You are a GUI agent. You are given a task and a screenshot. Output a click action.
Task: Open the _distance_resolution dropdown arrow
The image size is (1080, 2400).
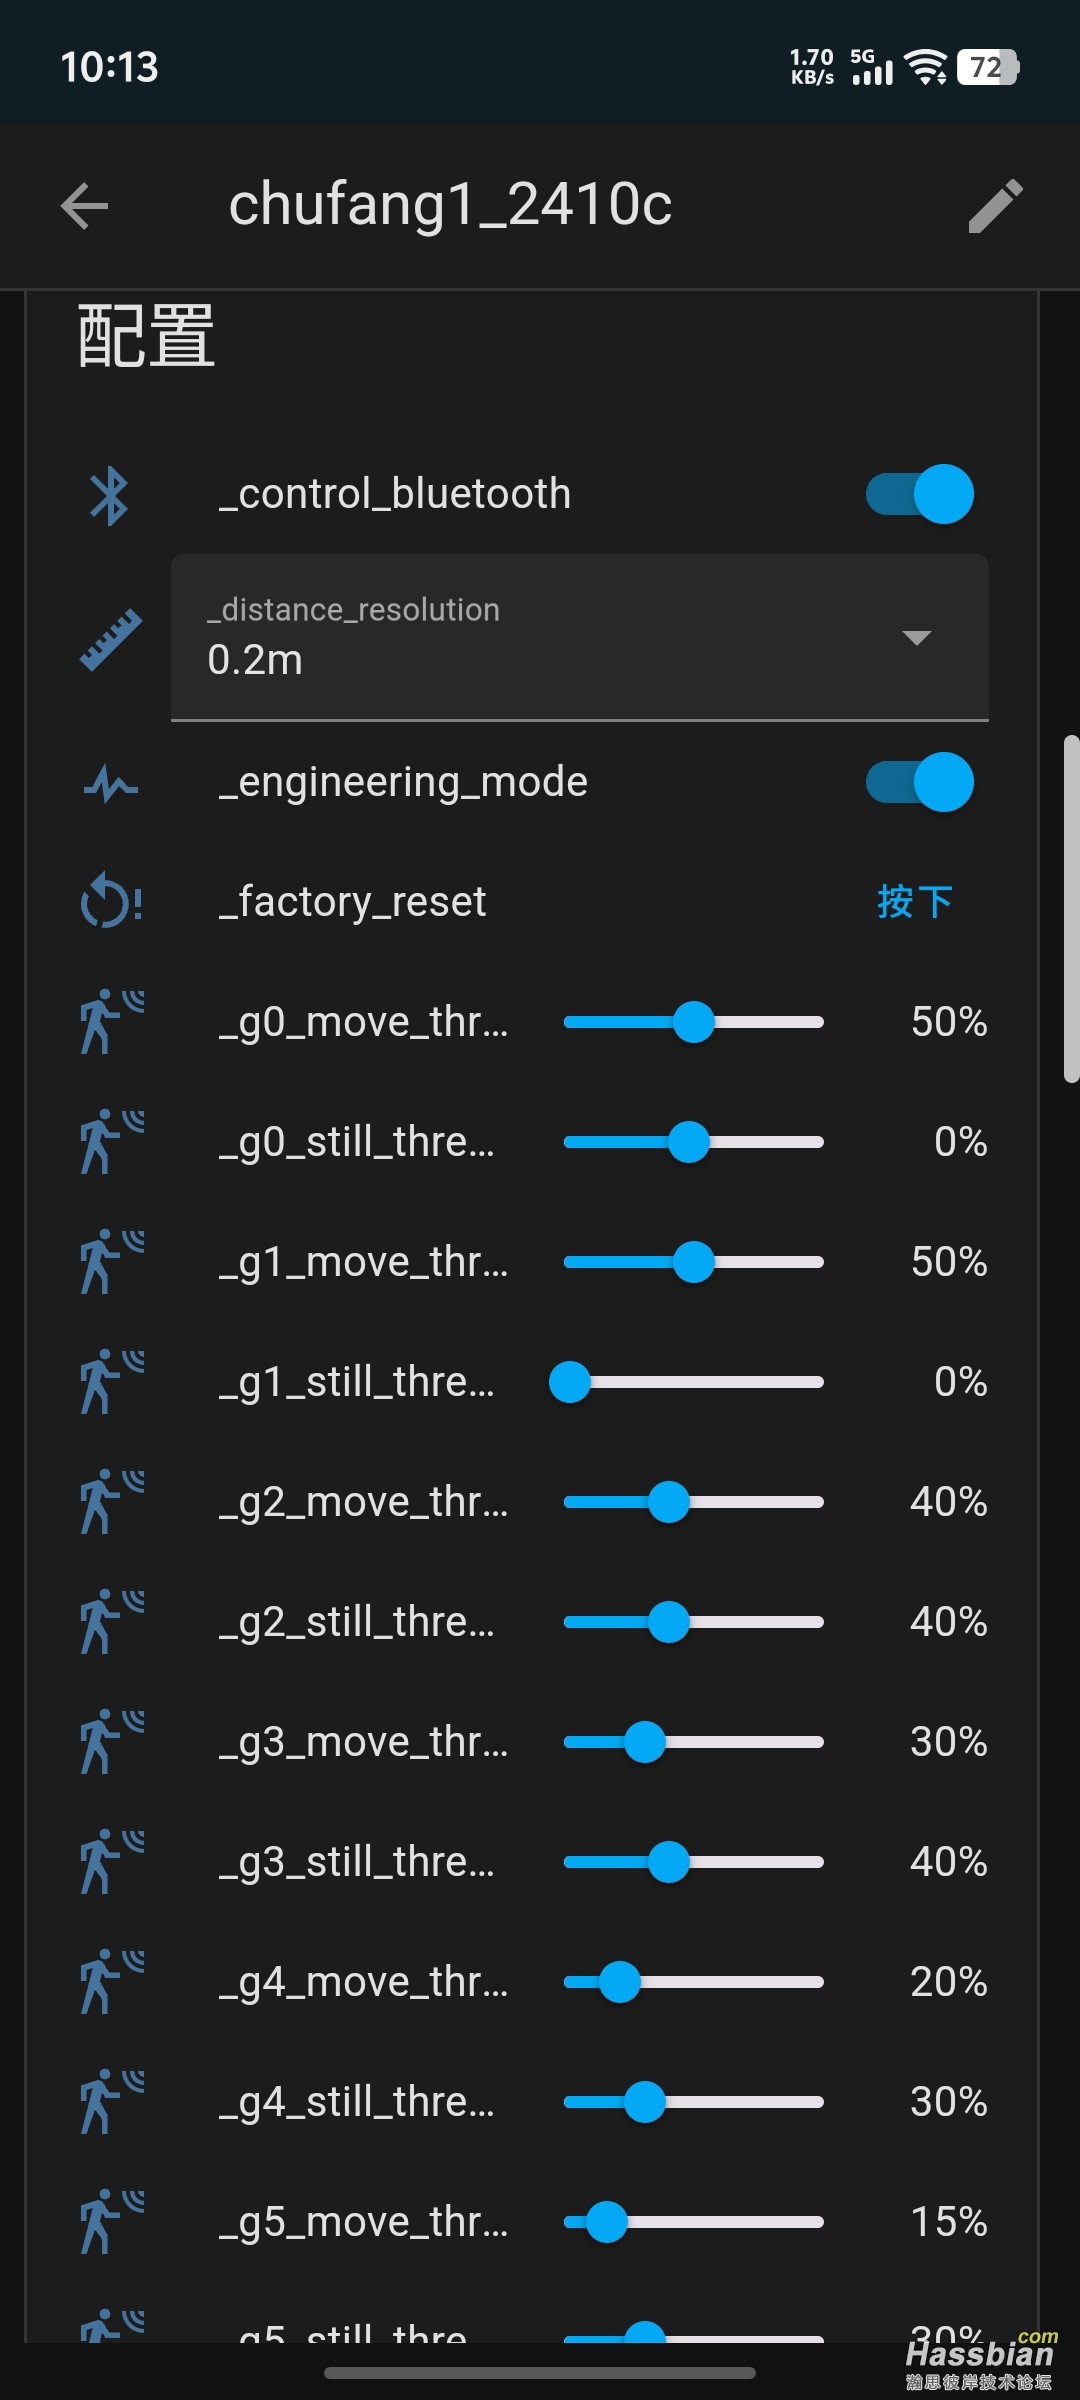pyautogui.click(x=917, y=638)
